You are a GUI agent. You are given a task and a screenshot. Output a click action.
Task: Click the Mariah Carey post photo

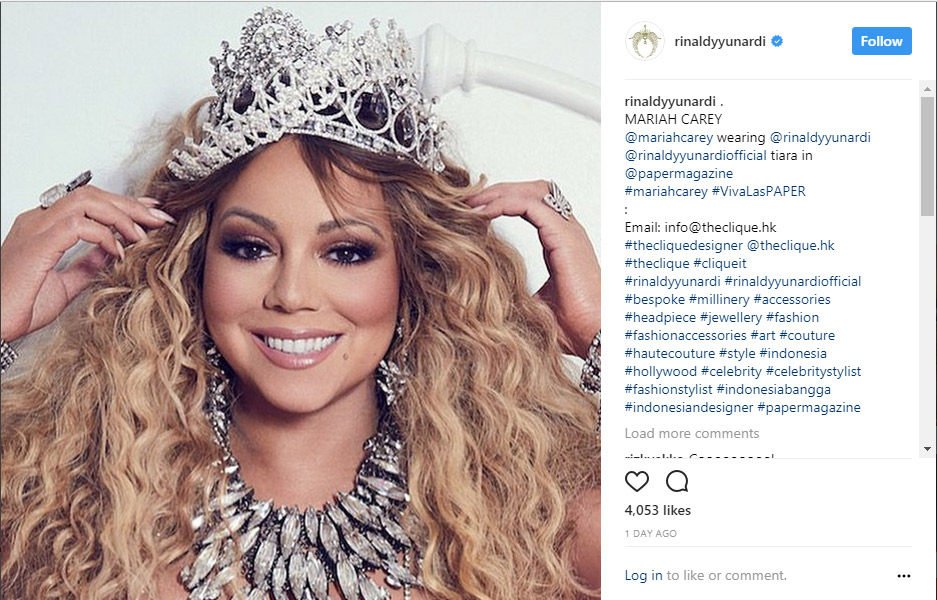point(301,300)
